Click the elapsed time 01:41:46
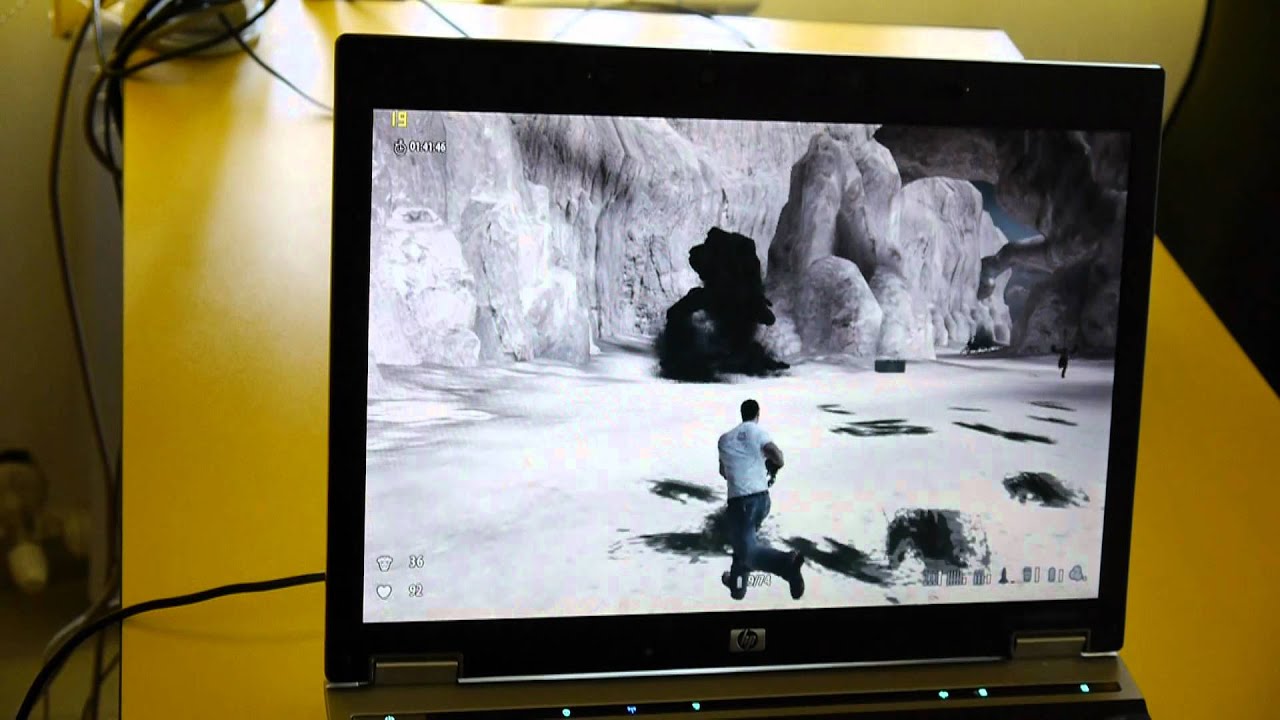The image size is (1280, 720). [427, 147]
